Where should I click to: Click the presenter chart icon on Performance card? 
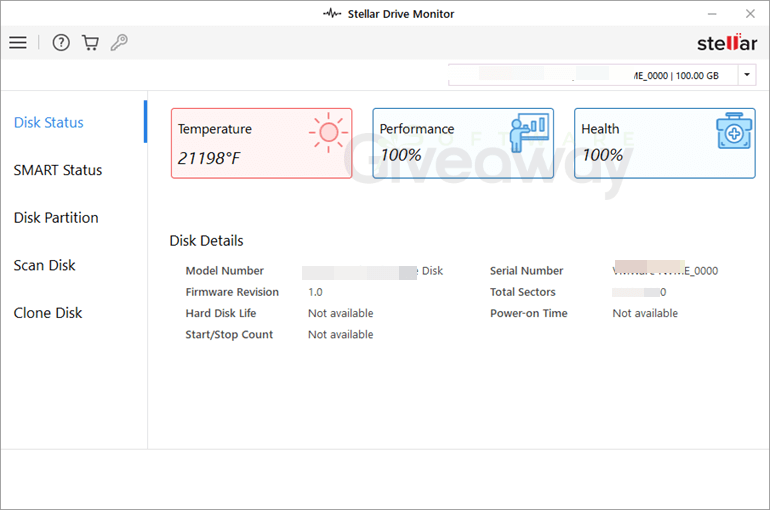[x=529, y=132]
